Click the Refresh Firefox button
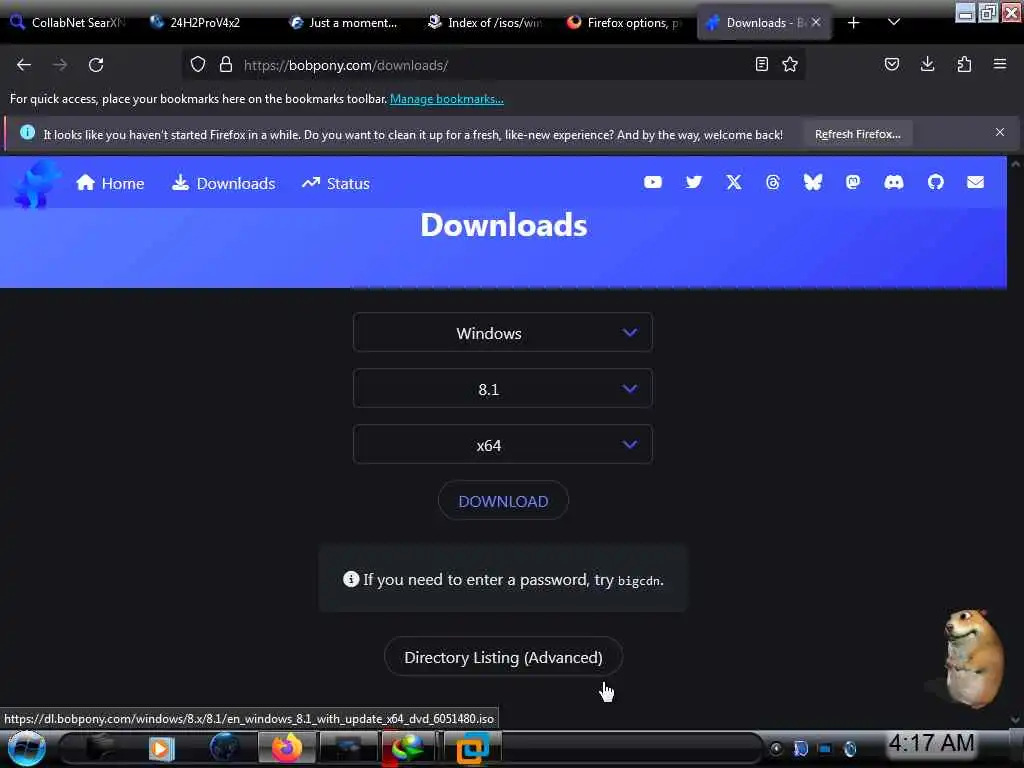This screenshot has height=768, width=1024. click(857, 134)
